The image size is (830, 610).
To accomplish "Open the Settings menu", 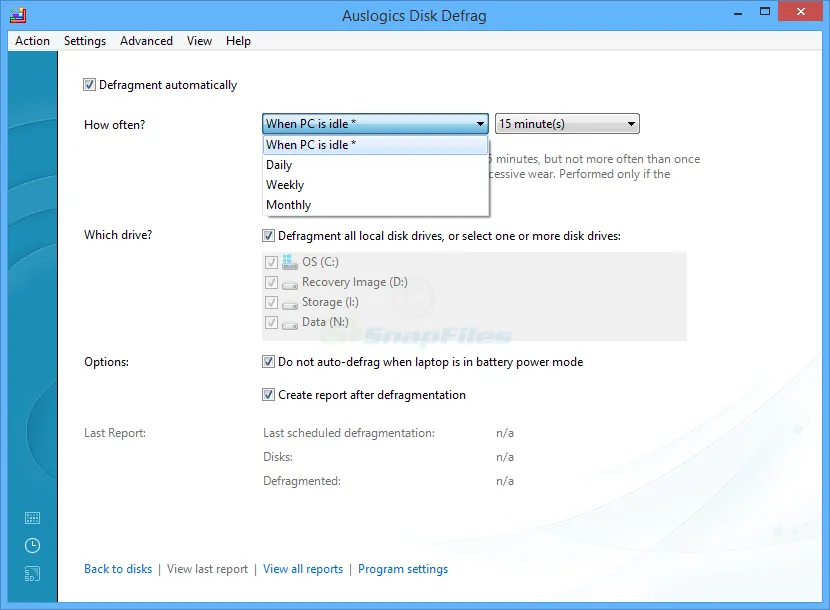I will click(x=85, y=41).
